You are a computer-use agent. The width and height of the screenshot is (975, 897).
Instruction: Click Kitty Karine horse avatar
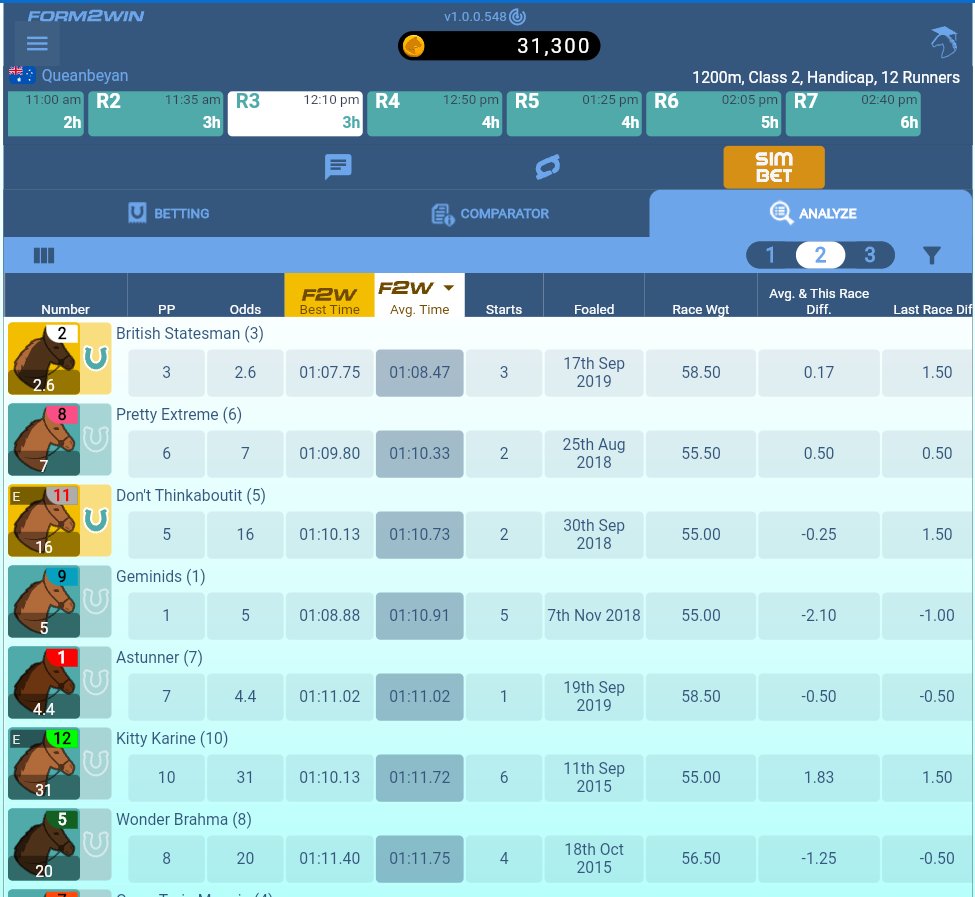click(44, 763)
